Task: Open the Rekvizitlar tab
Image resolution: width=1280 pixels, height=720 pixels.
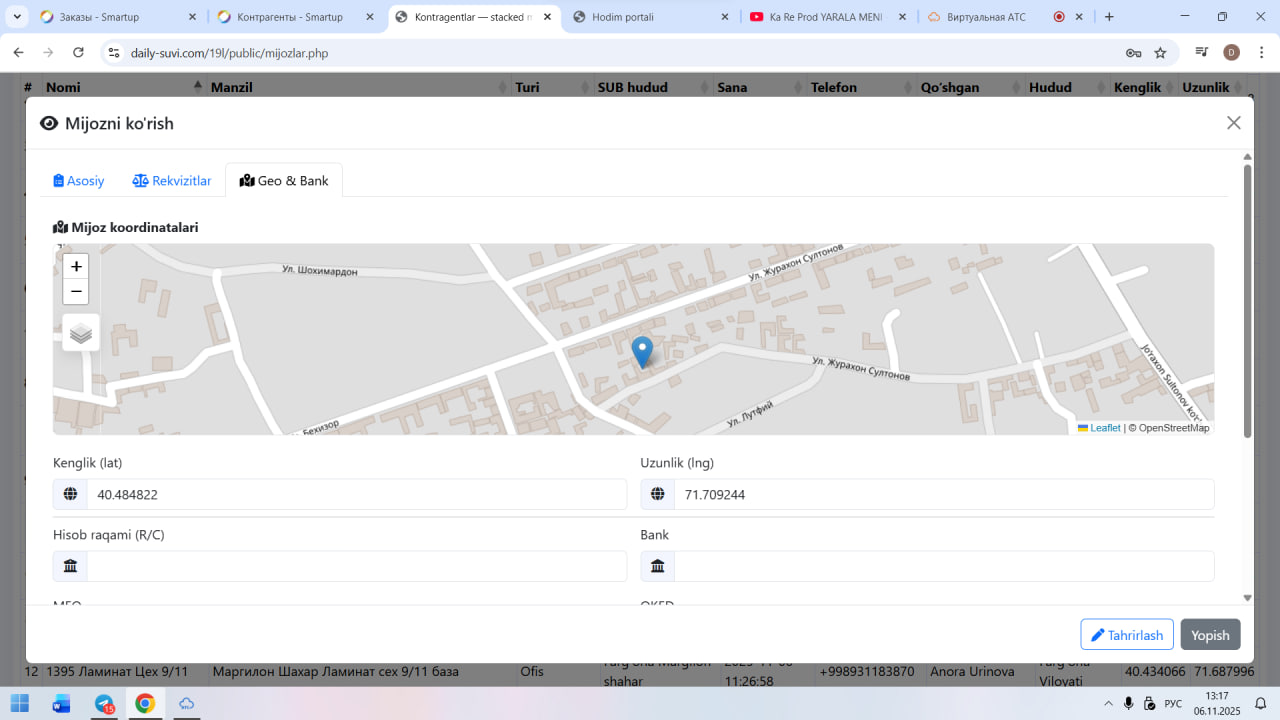Action: coord(172,181)
